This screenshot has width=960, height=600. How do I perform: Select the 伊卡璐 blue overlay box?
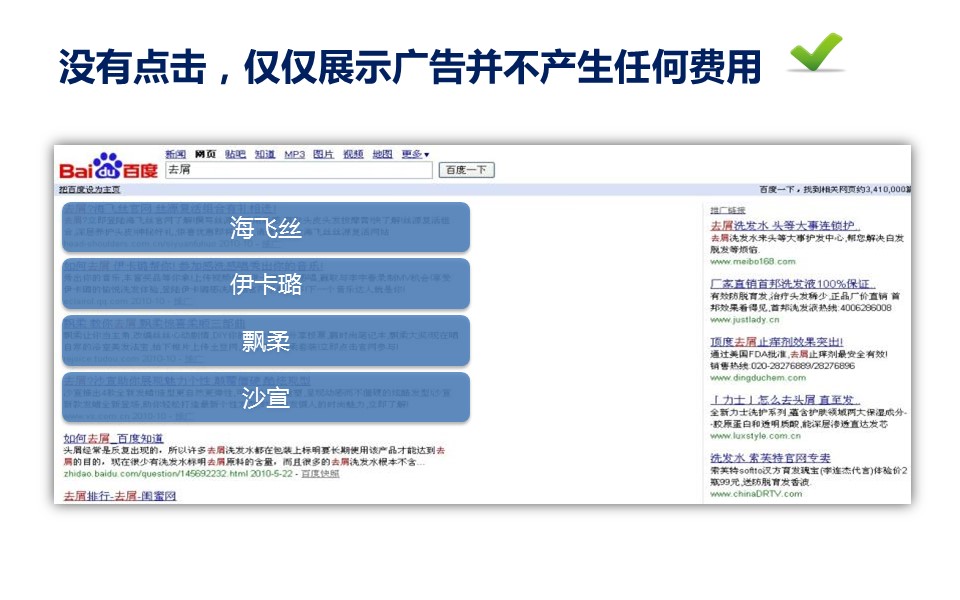tap(265, 284)
